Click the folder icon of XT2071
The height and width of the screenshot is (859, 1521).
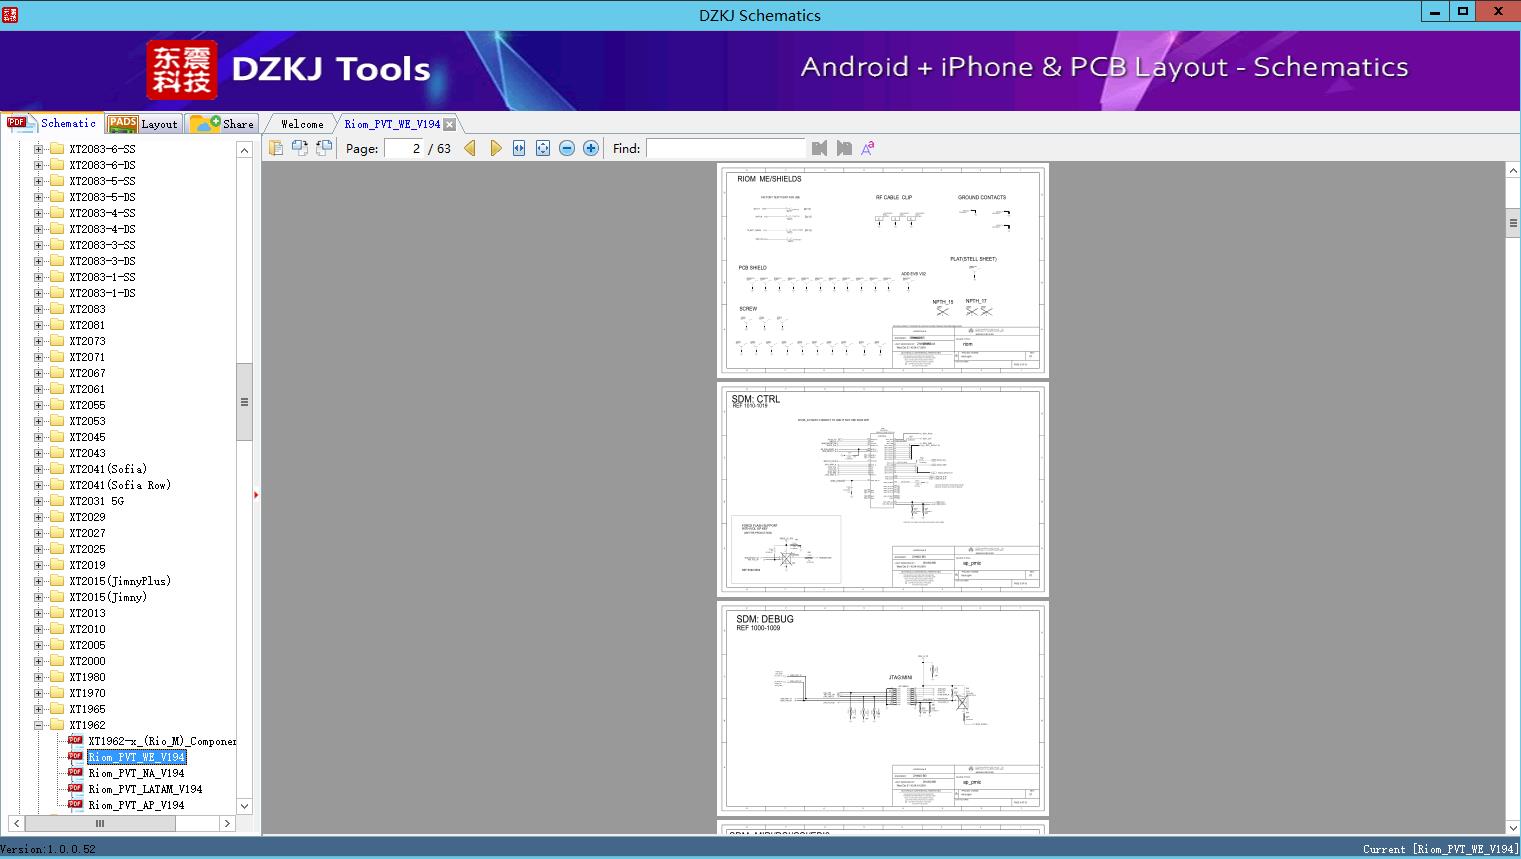click(56, 357)
